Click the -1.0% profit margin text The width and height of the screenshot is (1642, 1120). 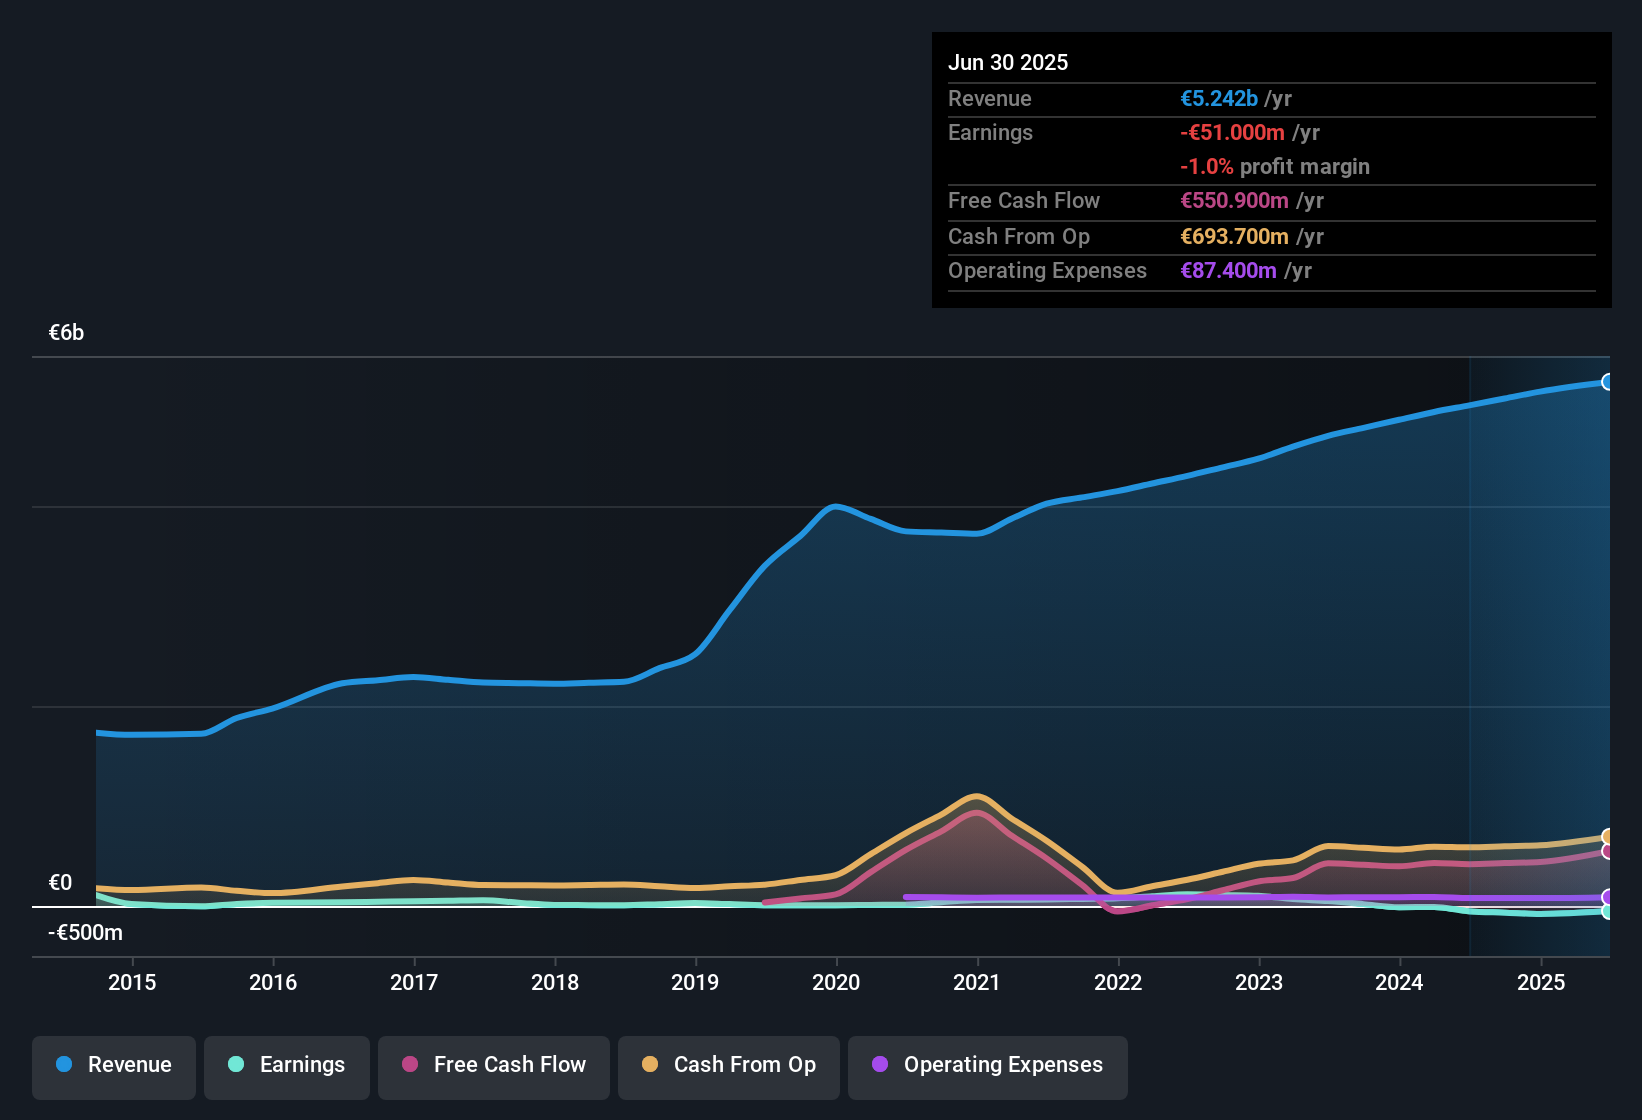coord(1275,166)
